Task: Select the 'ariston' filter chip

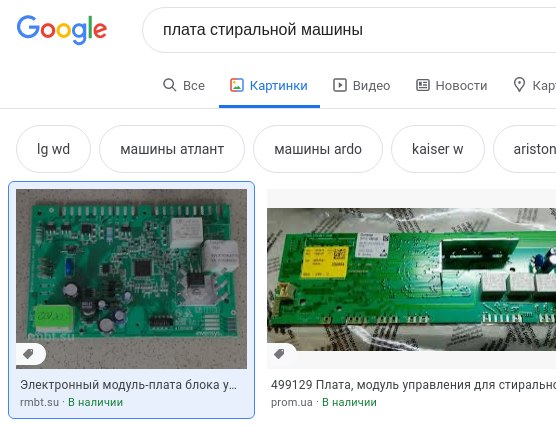Action: coord(526,149)
